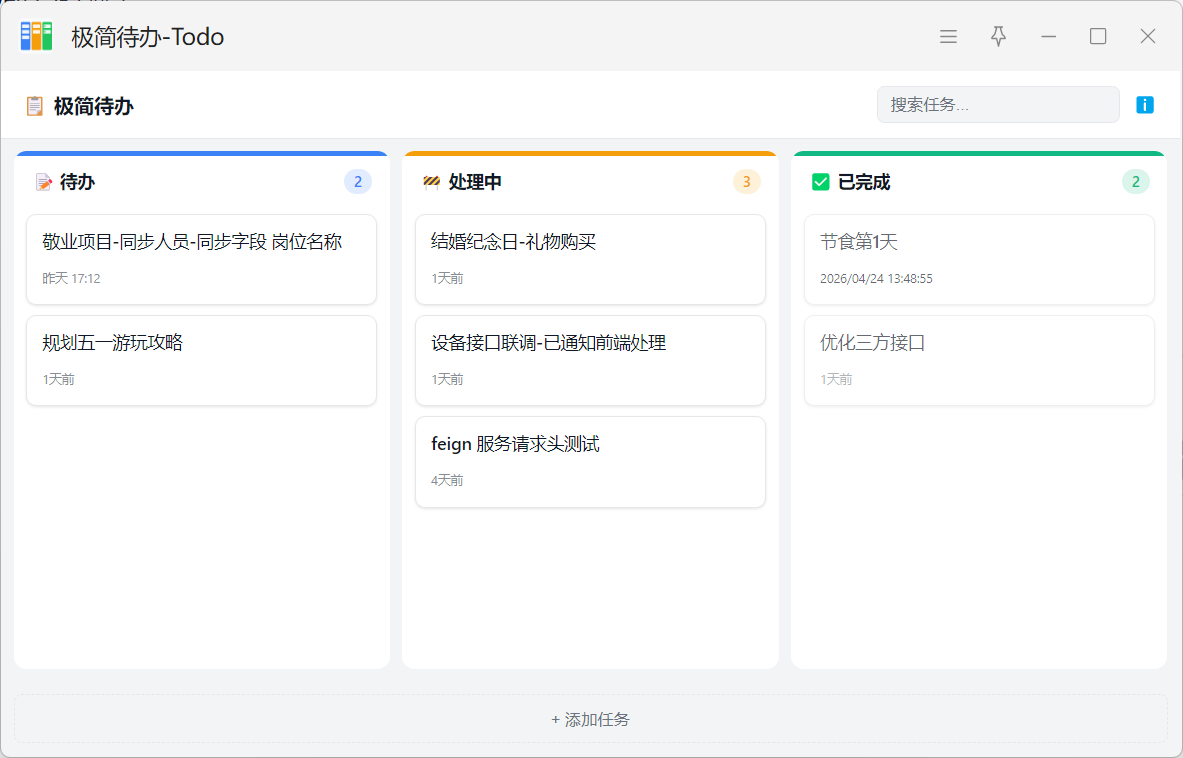The width and height of the screenshot is (1183, 758).
Task: Click the green 已完成 count badge
Action: [1135, 182]
